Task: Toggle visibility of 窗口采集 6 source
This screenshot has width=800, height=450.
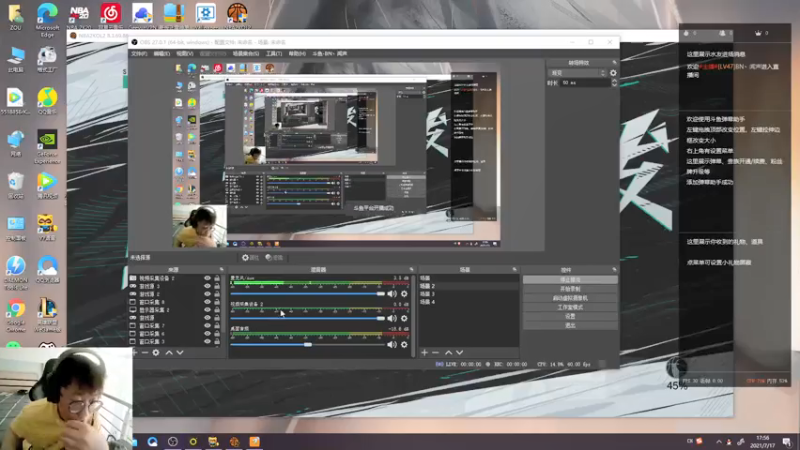Action: tap(207, 334)
